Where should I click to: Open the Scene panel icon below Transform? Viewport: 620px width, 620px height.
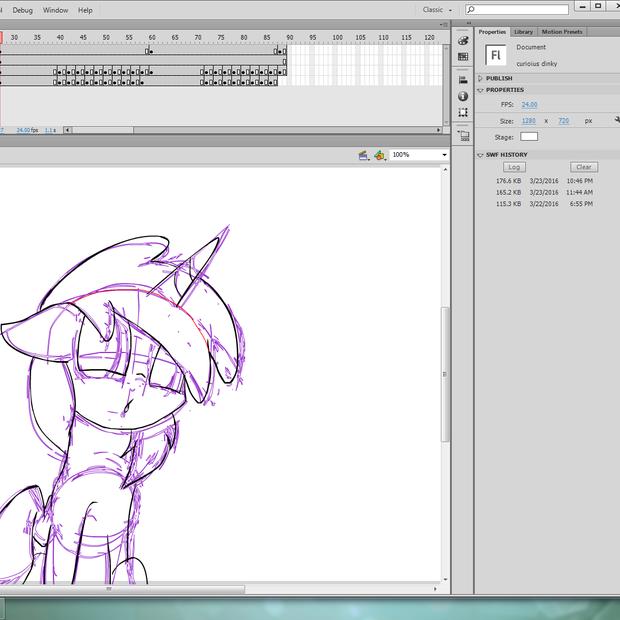463,136
